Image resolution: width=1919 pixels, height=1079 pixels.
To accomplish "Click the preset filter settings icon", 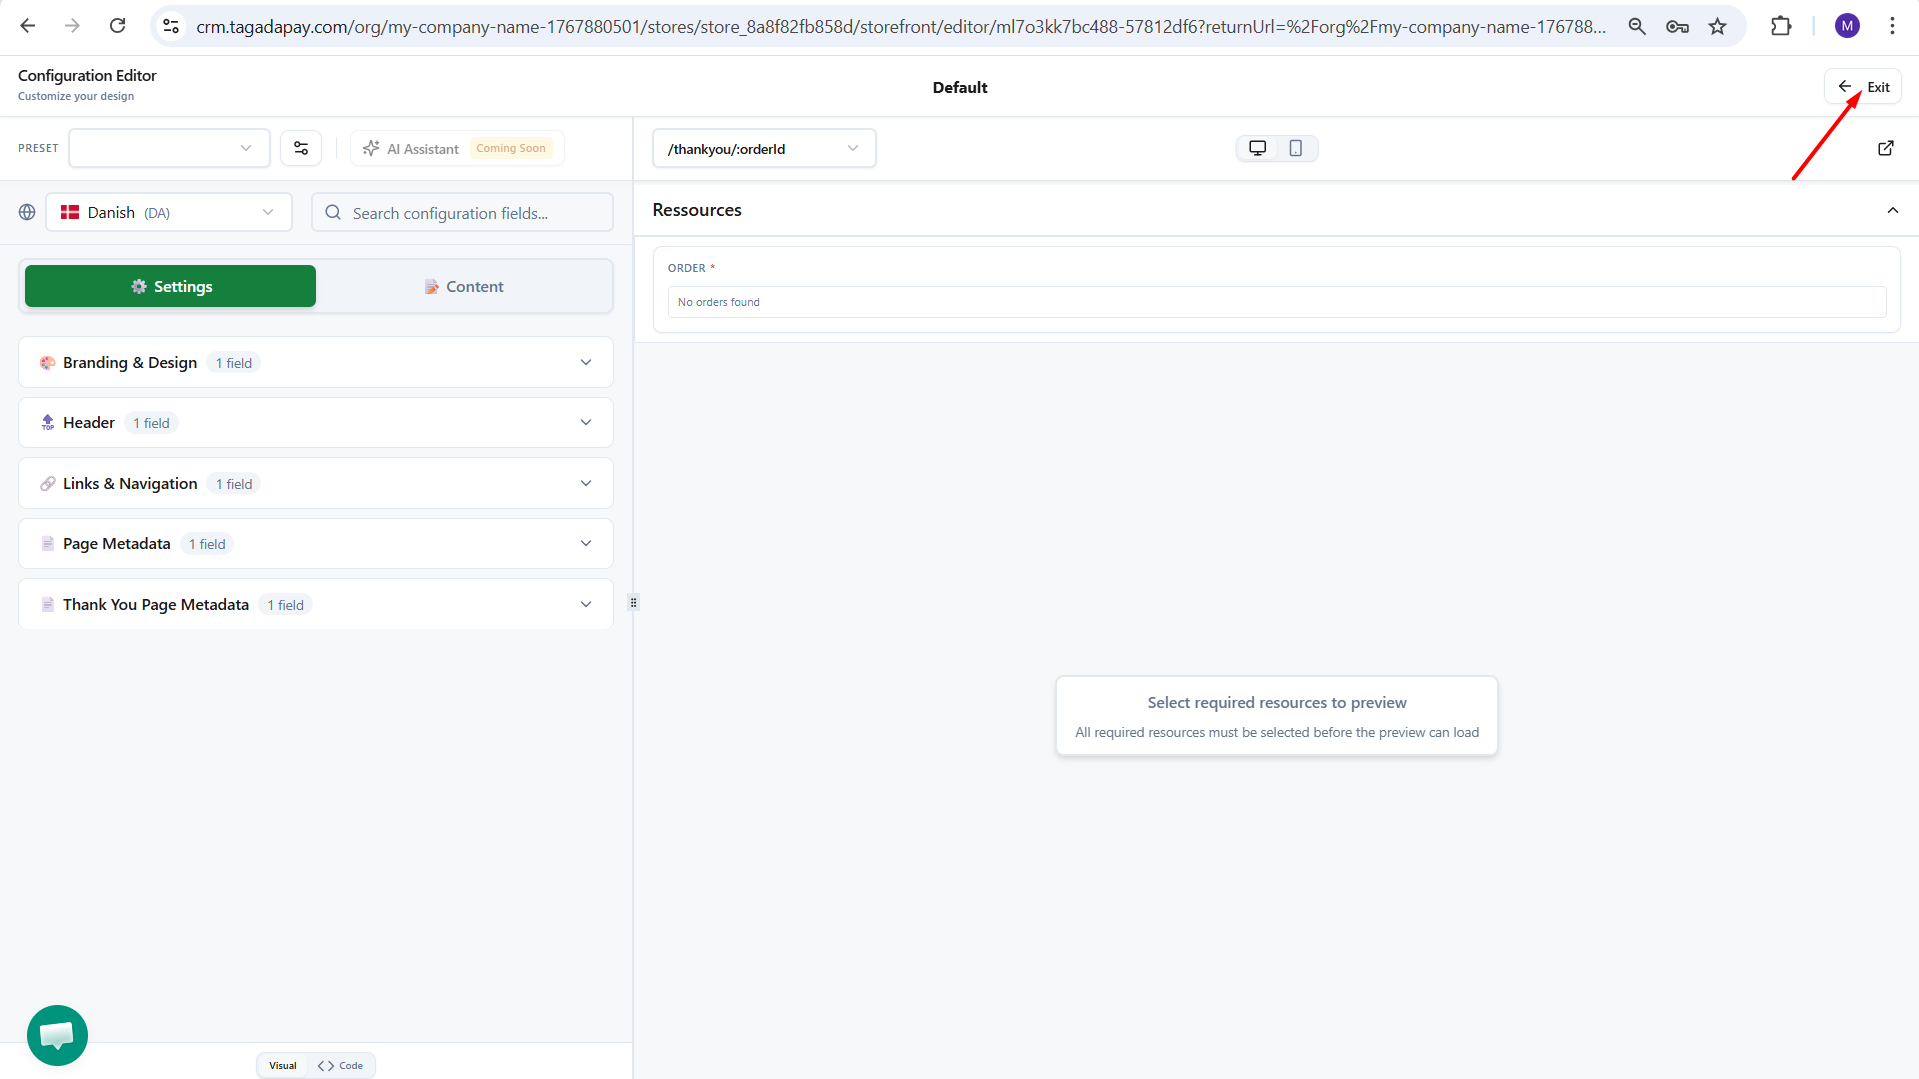I will click(x=301, y=148).
